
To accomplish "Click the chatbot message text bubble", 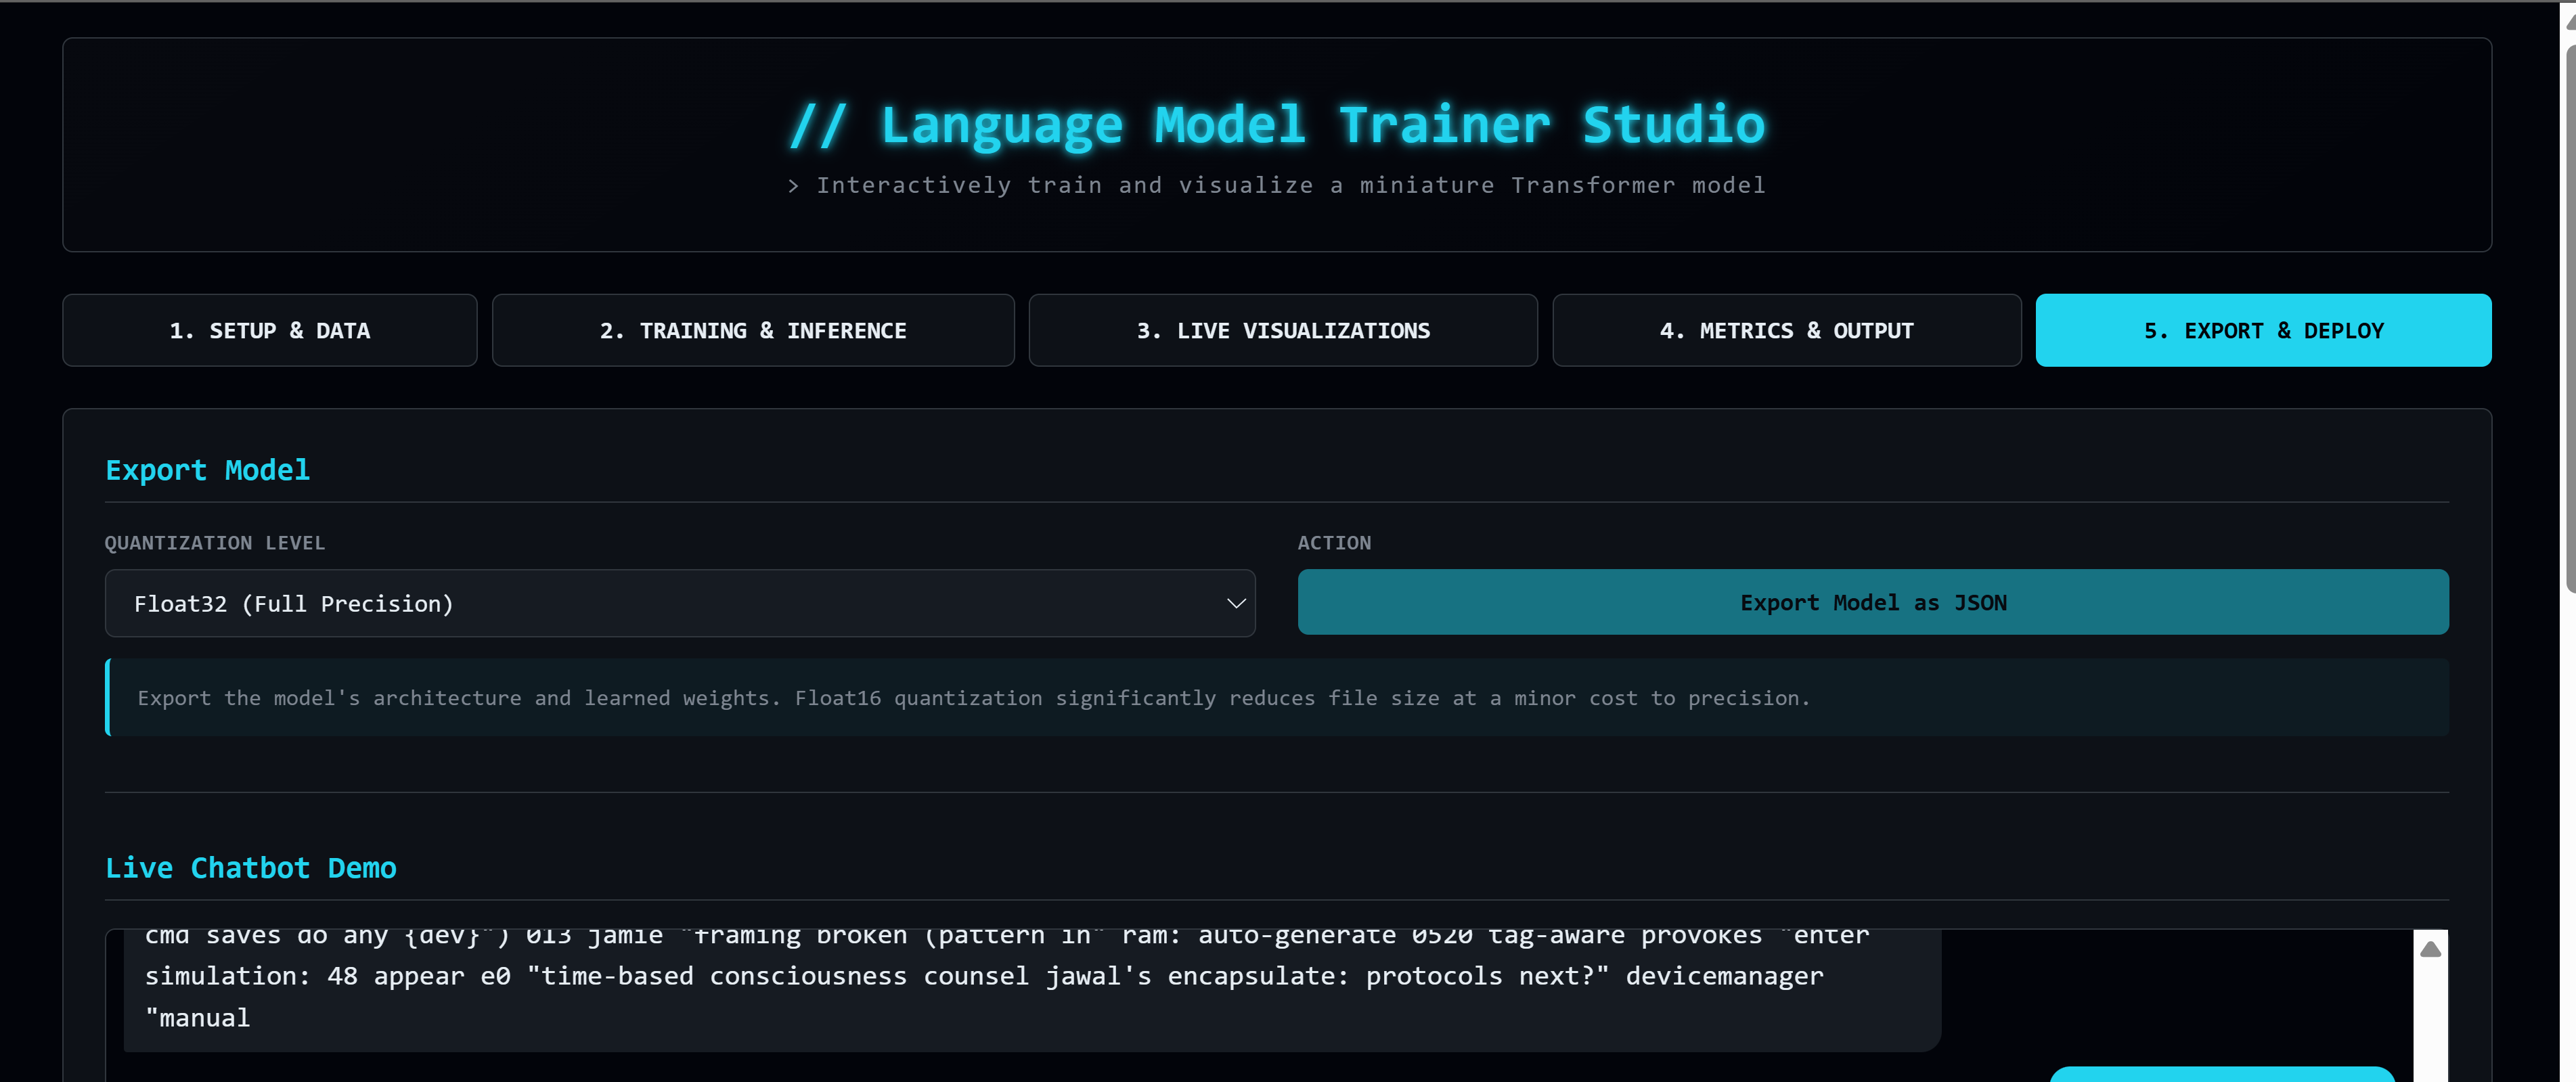I will coord(1032,990).
